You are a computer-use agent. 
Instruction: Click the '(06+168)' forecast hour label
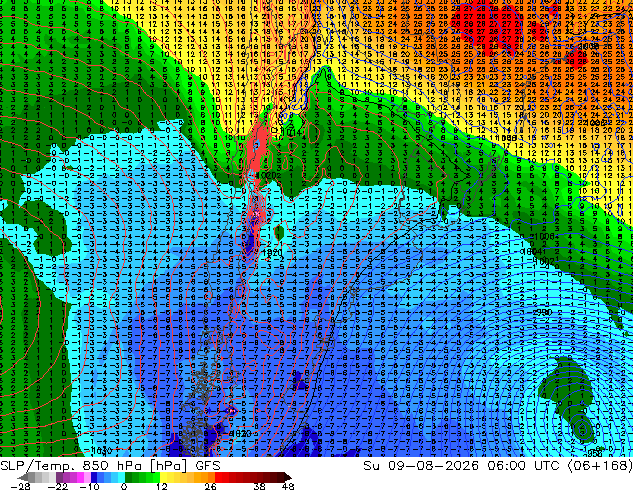point(600,466)
